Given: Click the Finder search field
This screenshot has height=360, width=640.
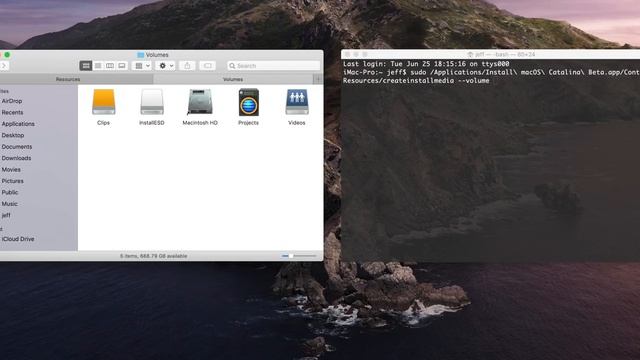Looking at the screenshot, I should 273,66.
